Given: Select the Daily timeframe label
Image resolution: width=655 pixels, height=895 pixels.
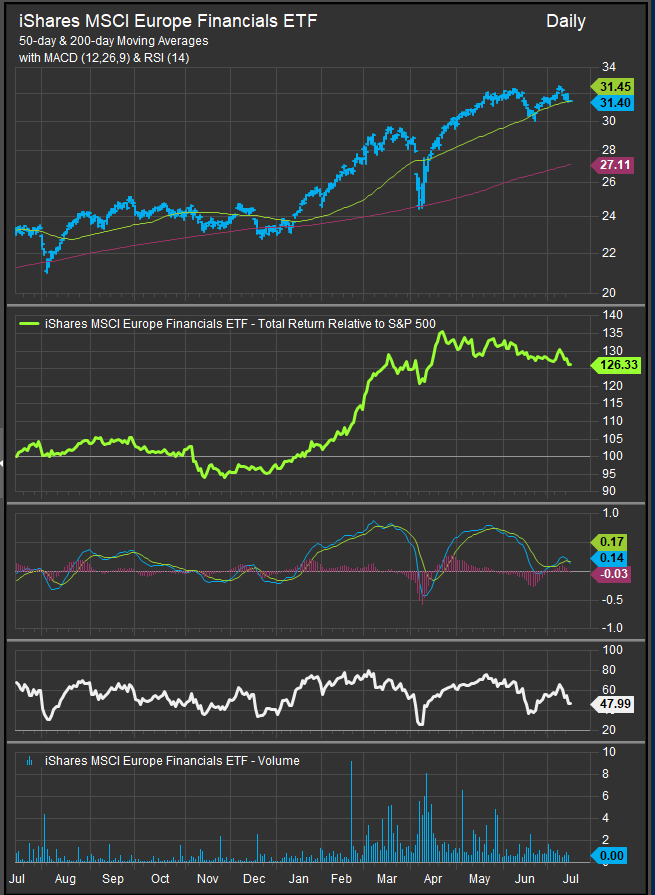Looking at the screenshot, I should click(x=565, y=22).
